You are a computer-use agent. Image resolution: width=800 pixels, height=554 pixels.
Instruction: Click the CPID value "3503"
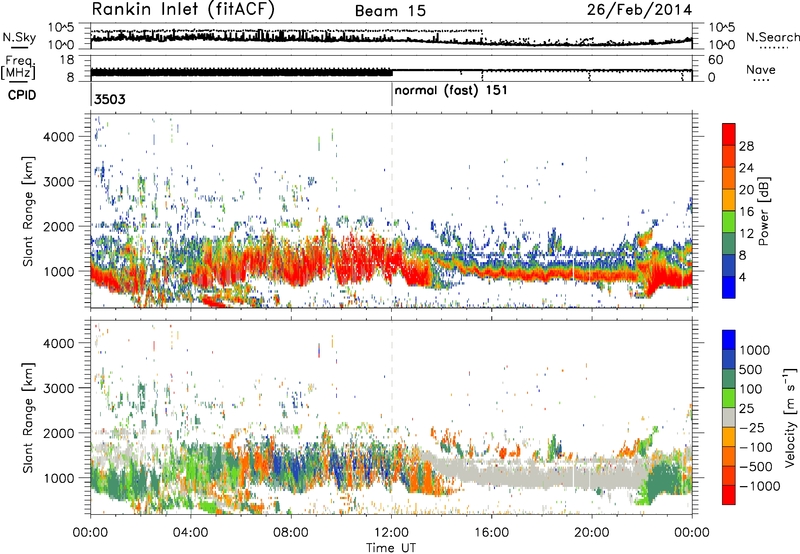(x=110, y=99)
